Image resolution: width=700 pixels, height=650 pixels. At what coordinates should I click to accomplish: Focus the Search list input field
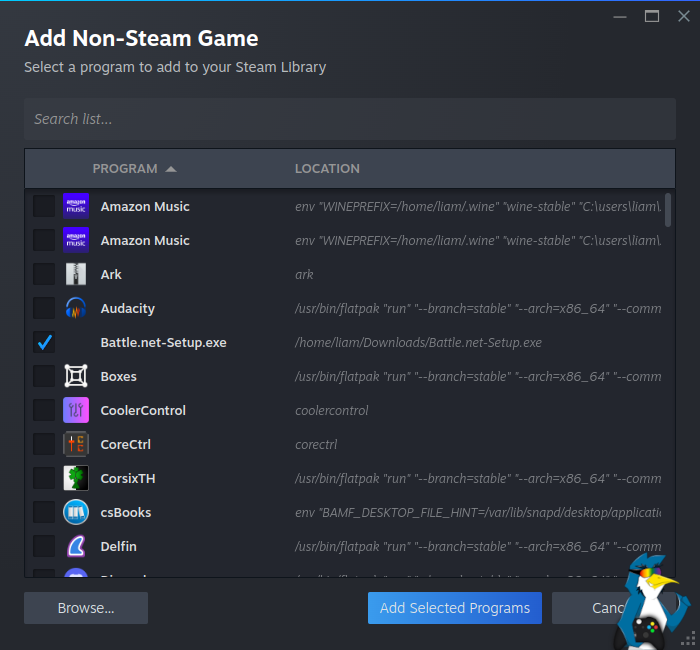pos(349,119)
